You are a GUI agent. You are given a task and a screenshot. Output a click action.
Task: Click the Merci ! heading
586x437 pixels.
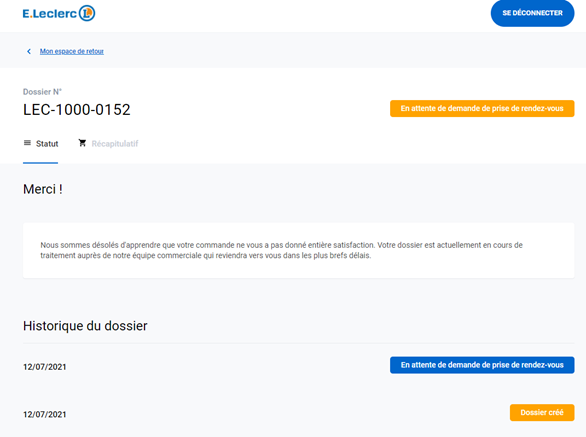point(43,189)
